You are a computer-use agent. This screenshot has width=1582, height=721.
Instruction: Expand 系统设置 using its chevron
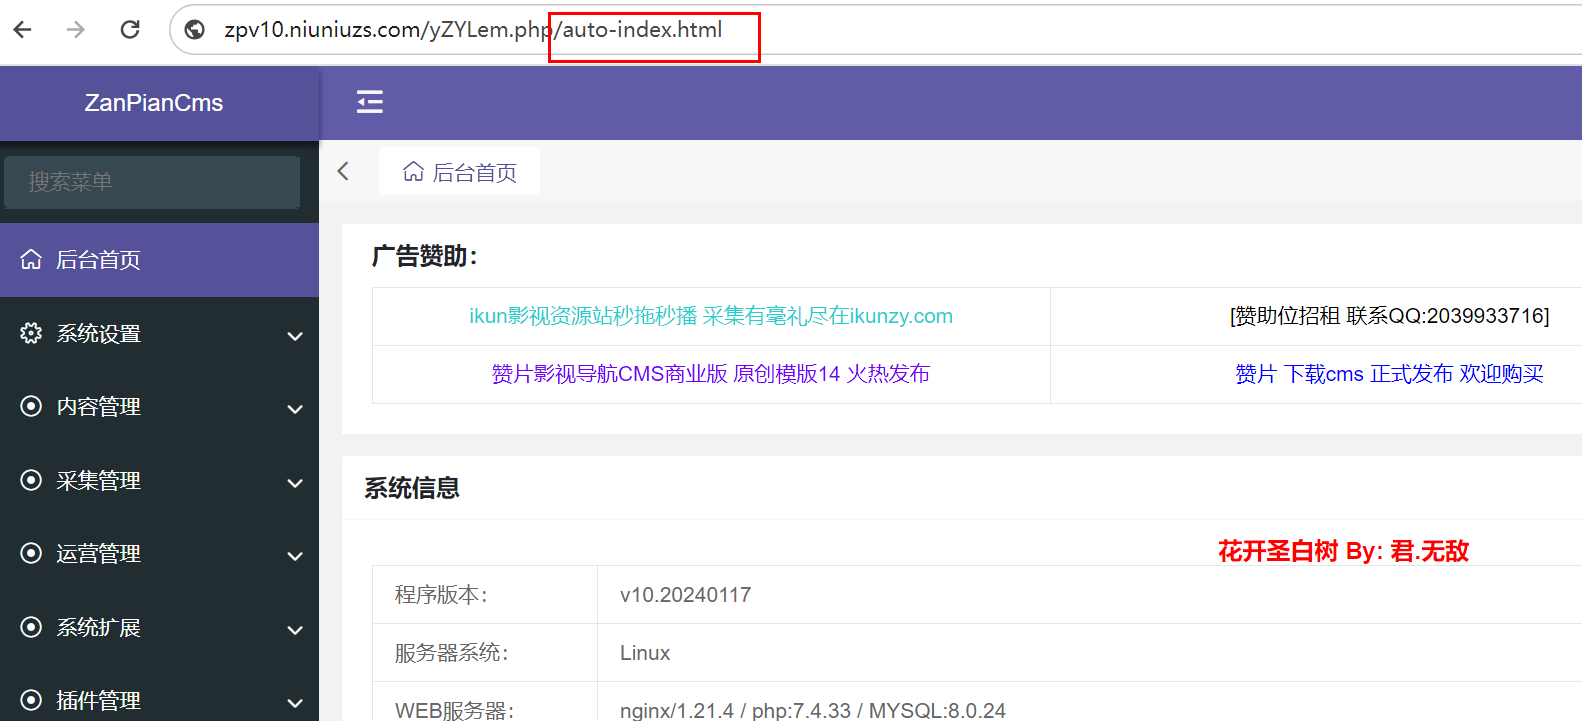(295, 336)
